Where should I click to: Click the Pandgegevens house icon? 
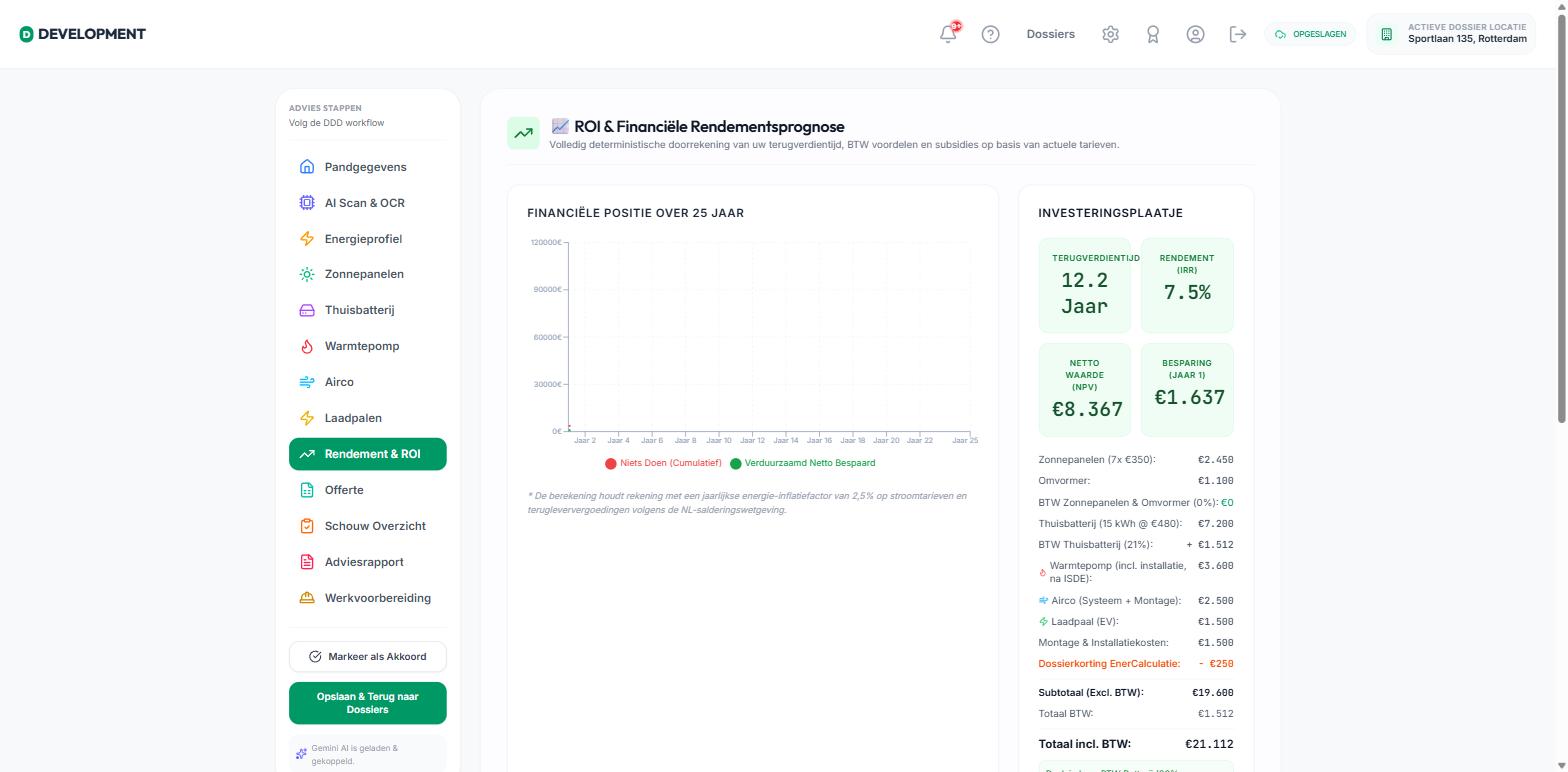click(x=307, y=167)
